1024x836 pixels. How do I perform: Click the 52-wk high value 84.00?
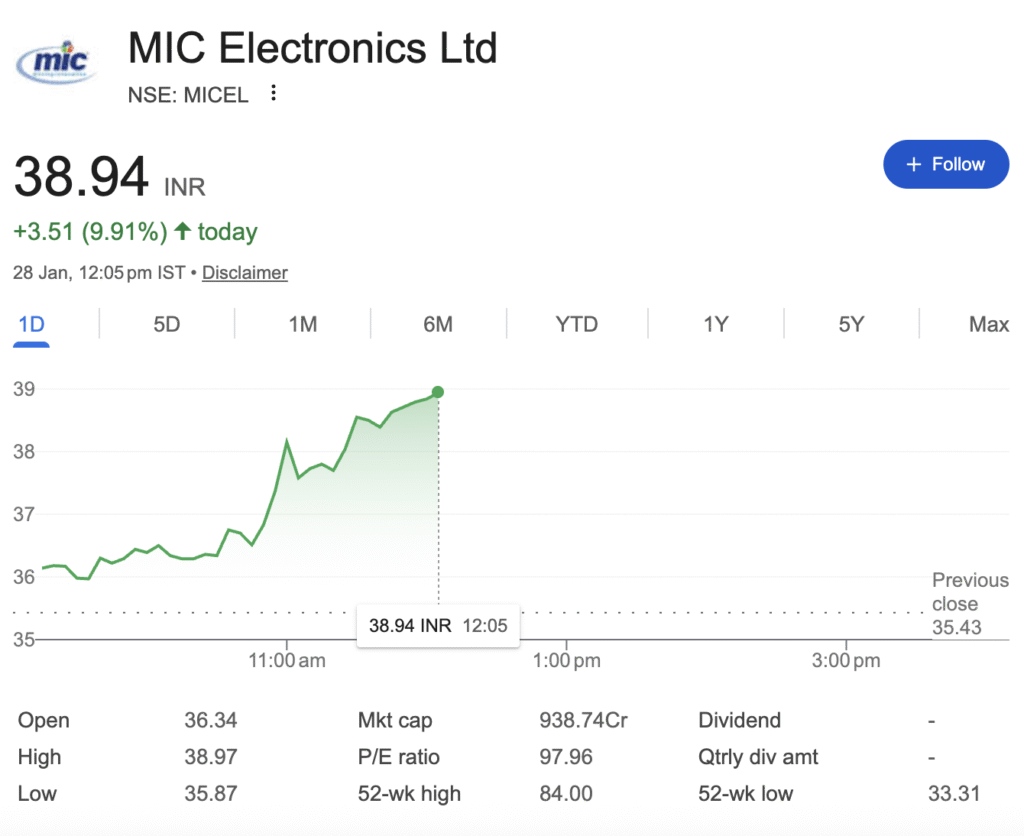click(x=566, y=794)
